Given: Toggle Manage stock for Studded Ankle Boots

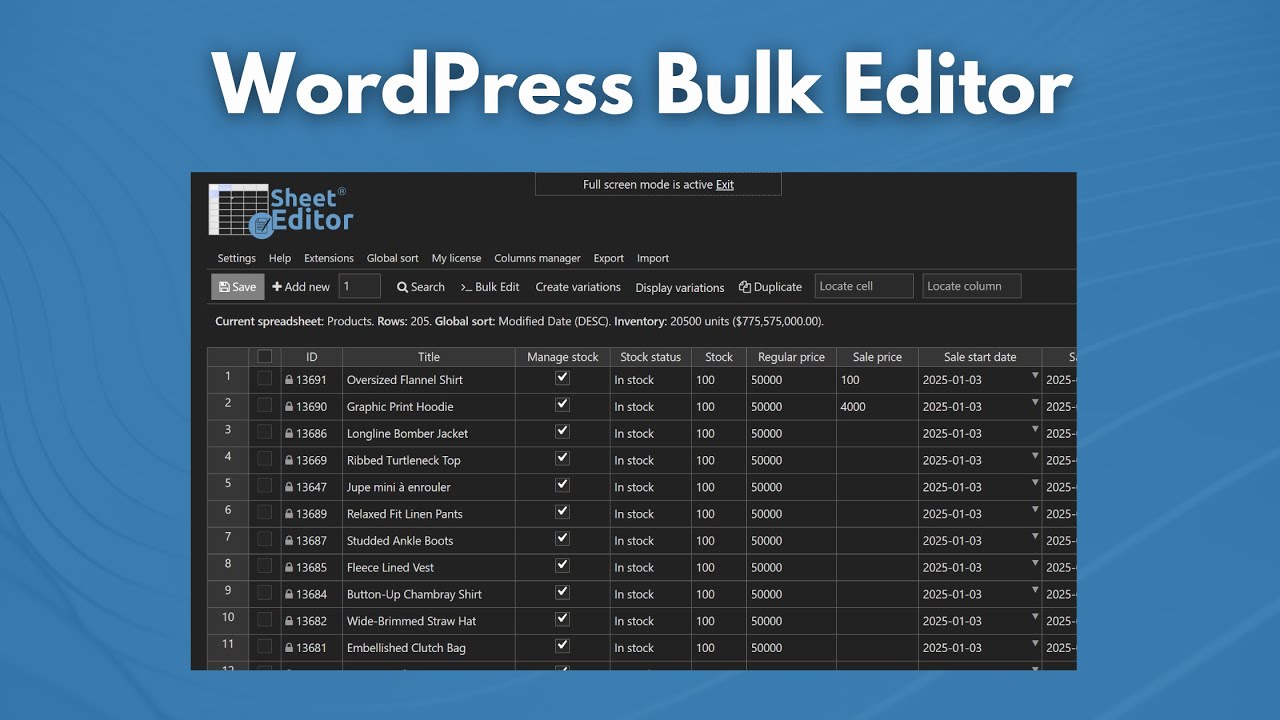Looking at the screenshot, I should (x=562, y=538).
